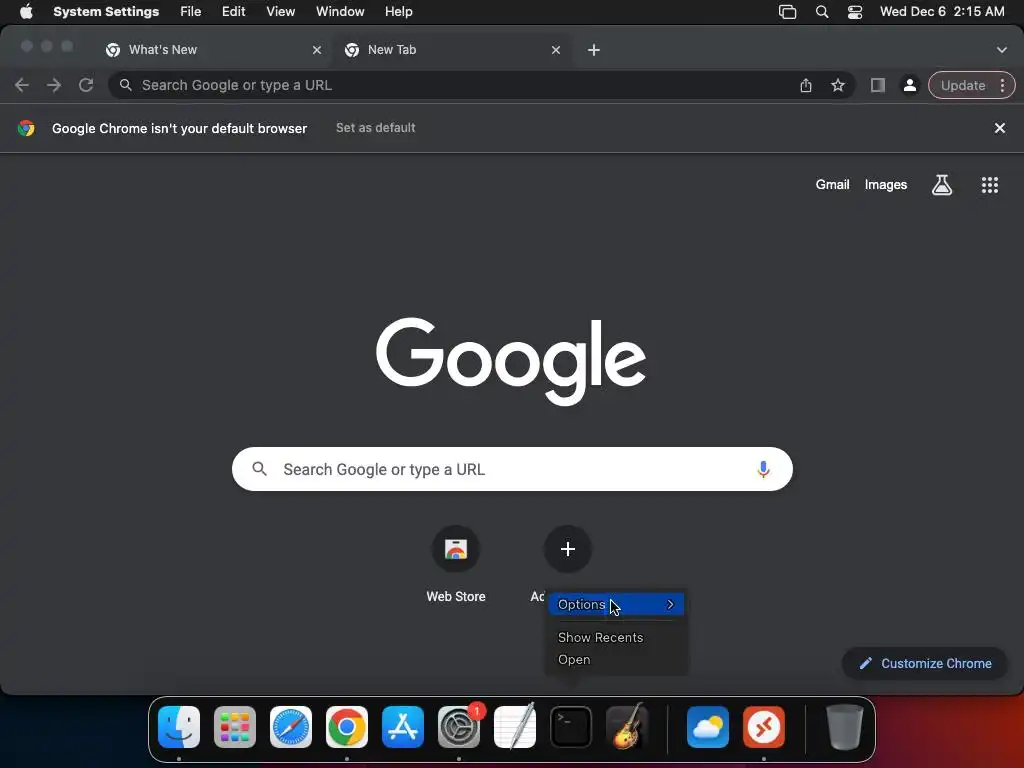
Task: Bookmark this tab with the star
Action: pyautogui.click(x=838, y=85)
